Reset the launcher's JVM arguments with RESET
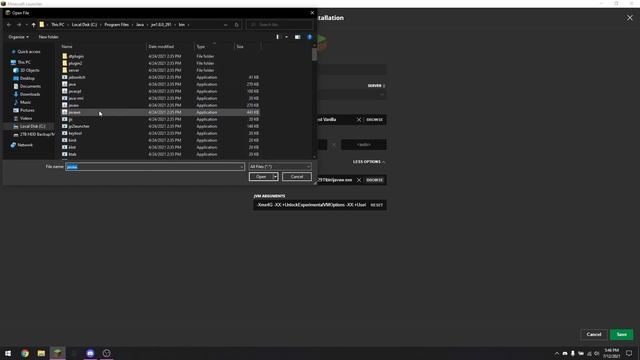This screenshot has height=360, width=640. pyautogui.click(x=377, y=205)
